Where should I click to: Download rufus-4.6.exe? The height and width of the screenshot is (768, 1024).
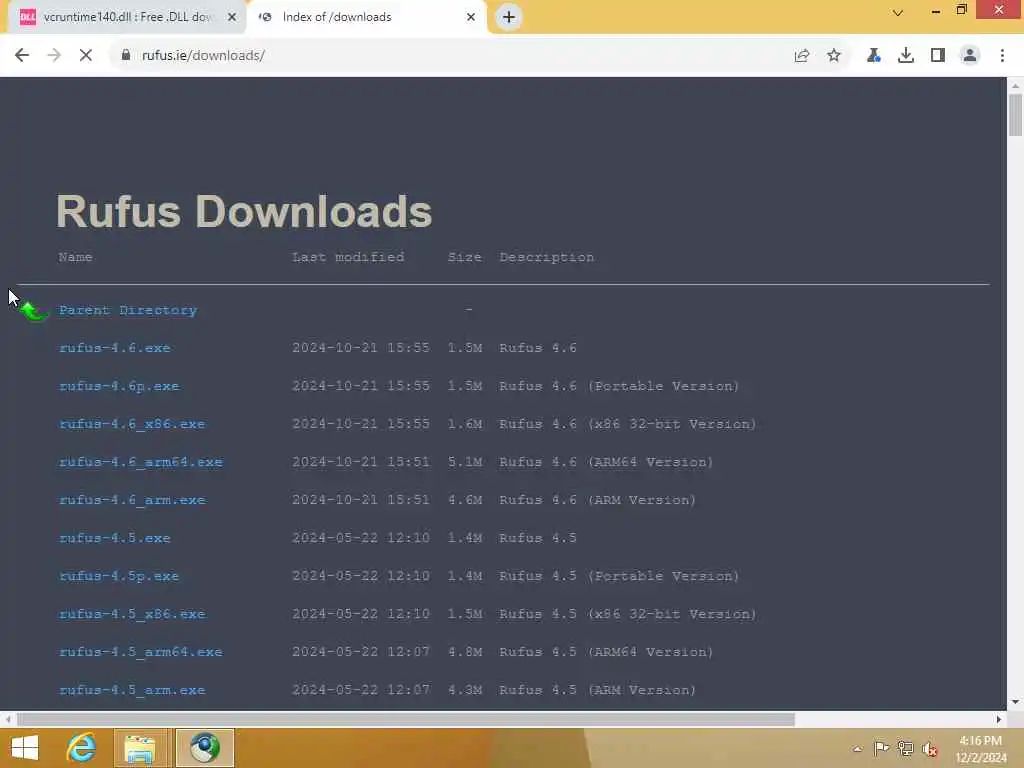click(114, 348)
